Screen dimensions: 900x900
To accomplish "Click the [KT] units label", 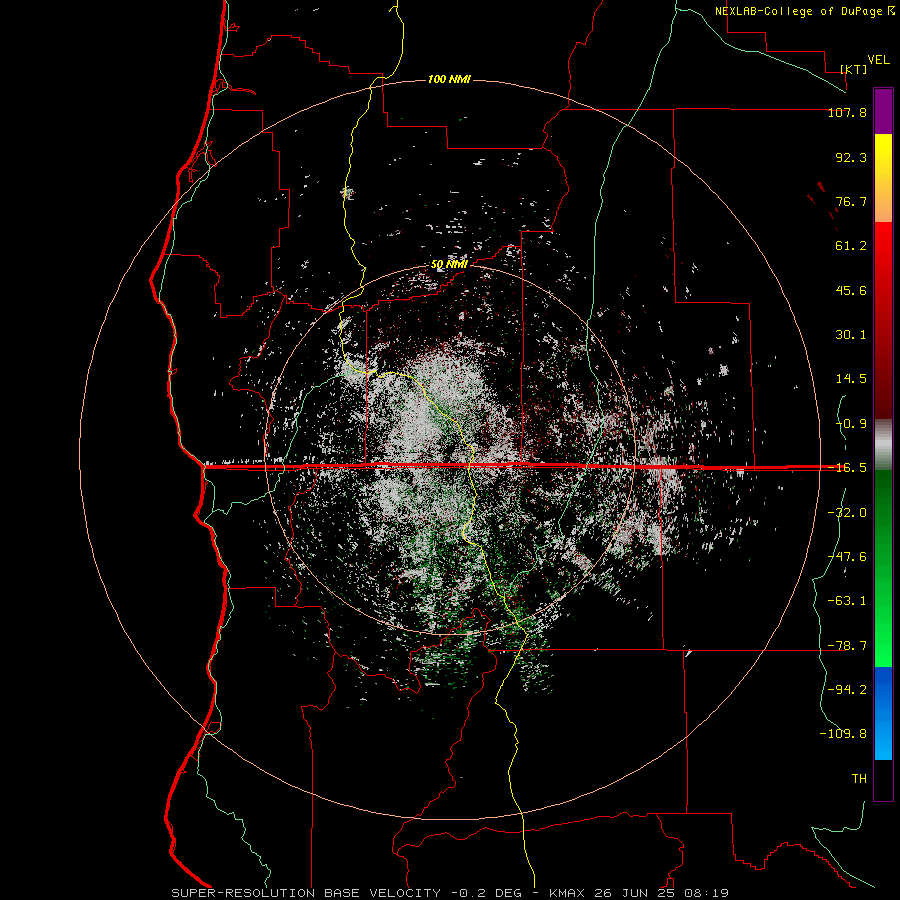I will coord(854,69).
